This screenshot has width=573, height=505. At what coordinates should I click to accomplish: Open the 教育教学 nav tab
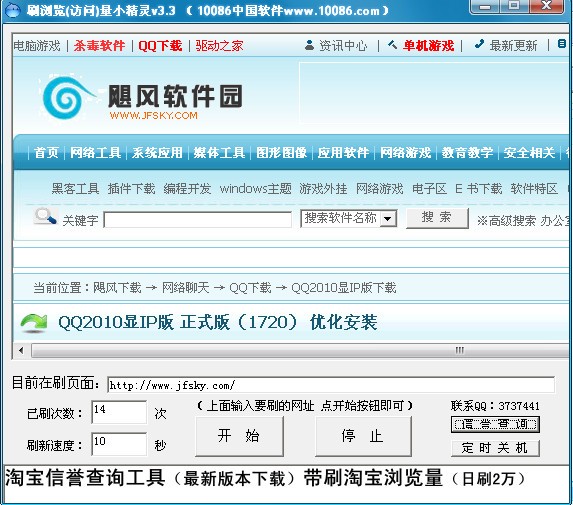[x=467, y=153]
